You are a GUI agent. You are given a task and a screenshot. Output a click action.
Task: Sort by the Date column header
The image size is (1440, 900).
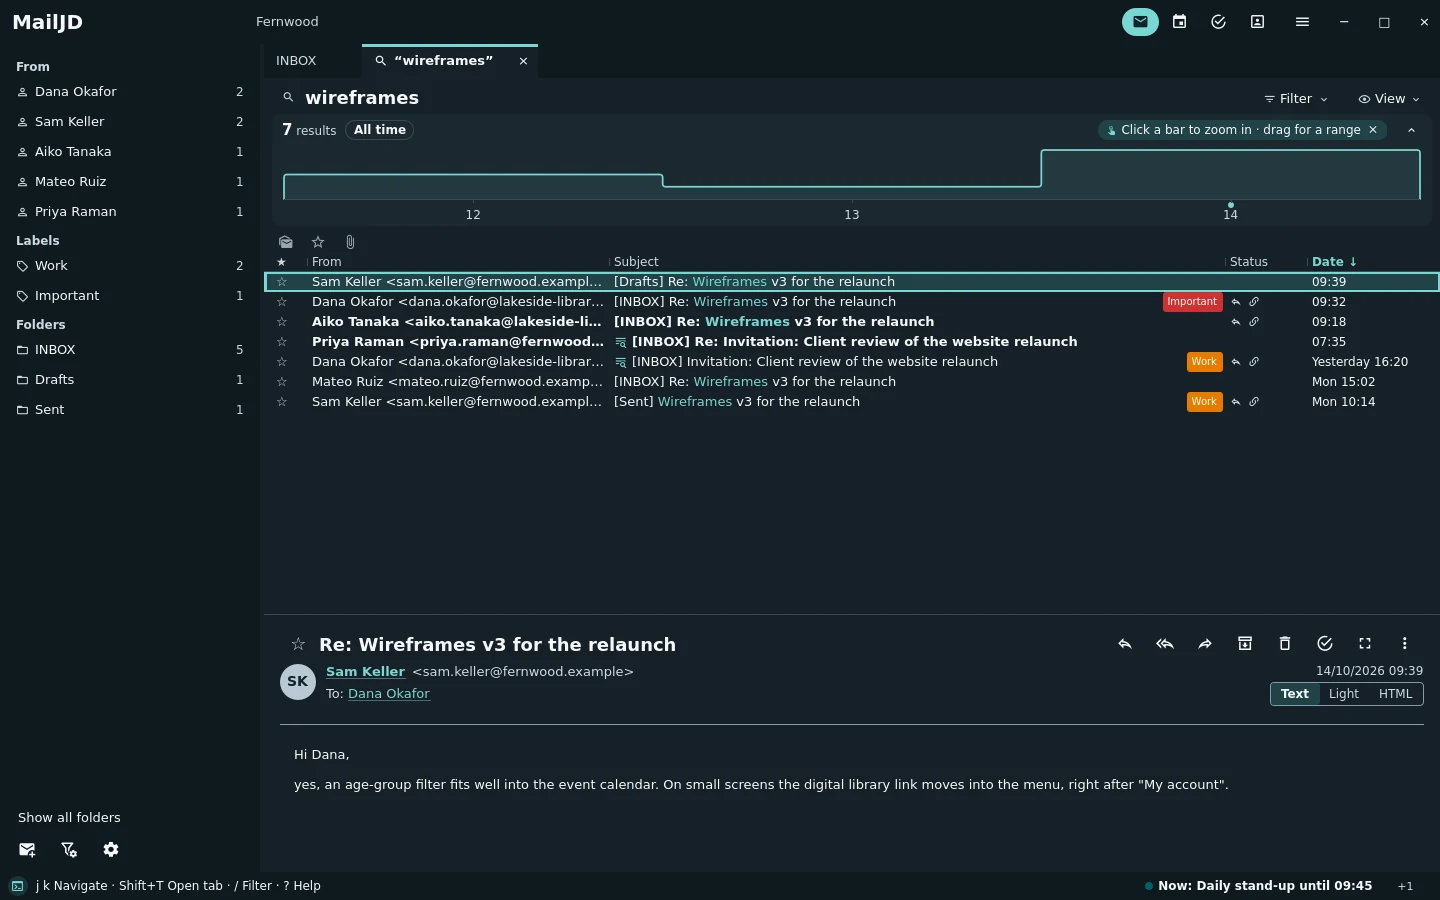1334,262
